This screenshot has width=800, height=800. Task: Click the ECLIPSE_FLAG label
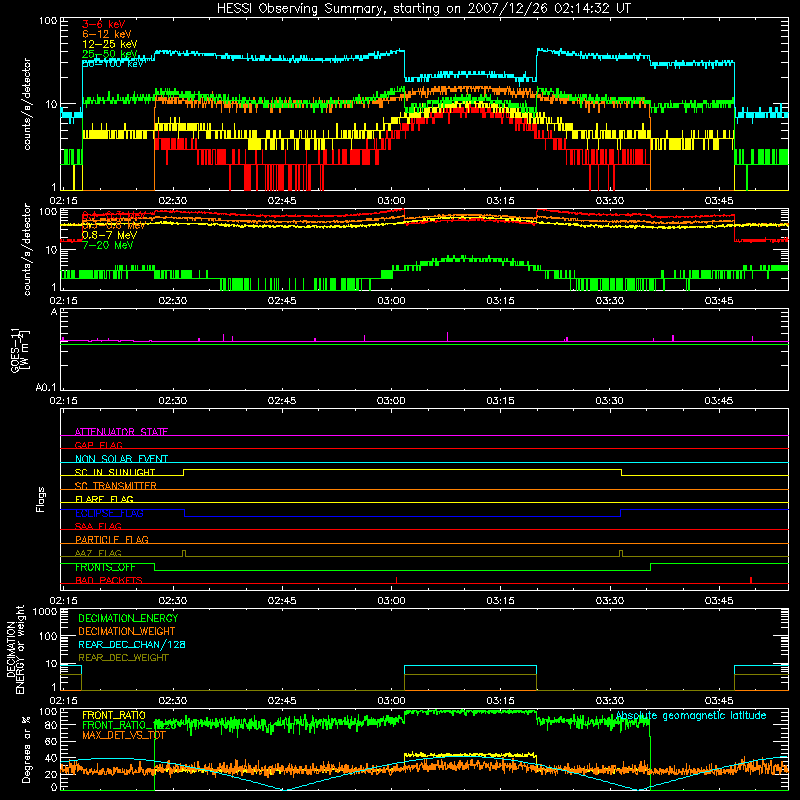click(109, 513)
